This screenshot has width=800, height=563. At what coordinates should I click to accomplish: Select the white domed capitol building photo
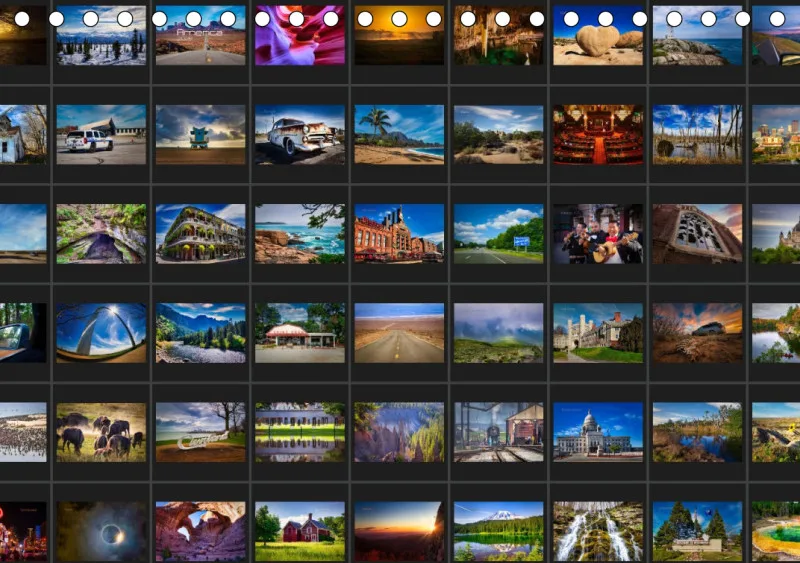click(598, 432)
